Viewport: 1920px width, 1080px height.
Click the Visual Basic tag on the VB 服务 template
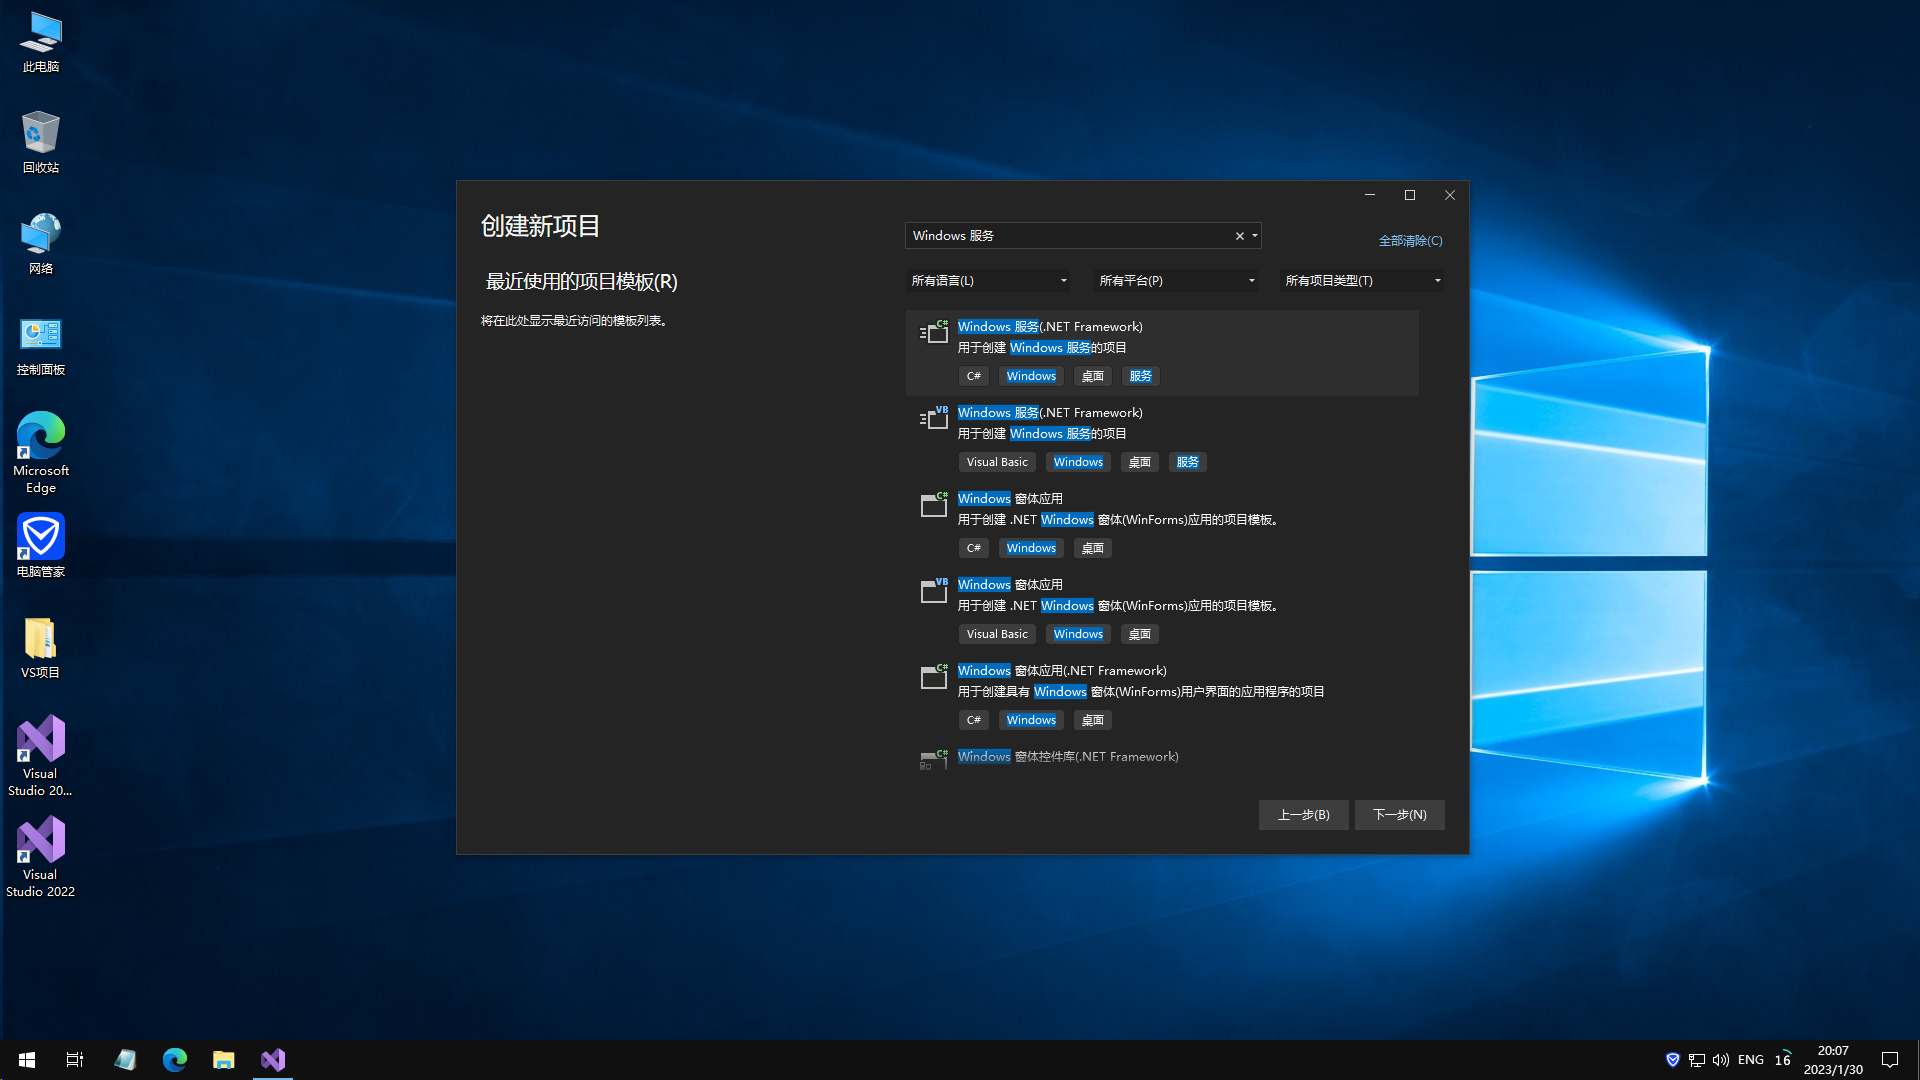996,462
